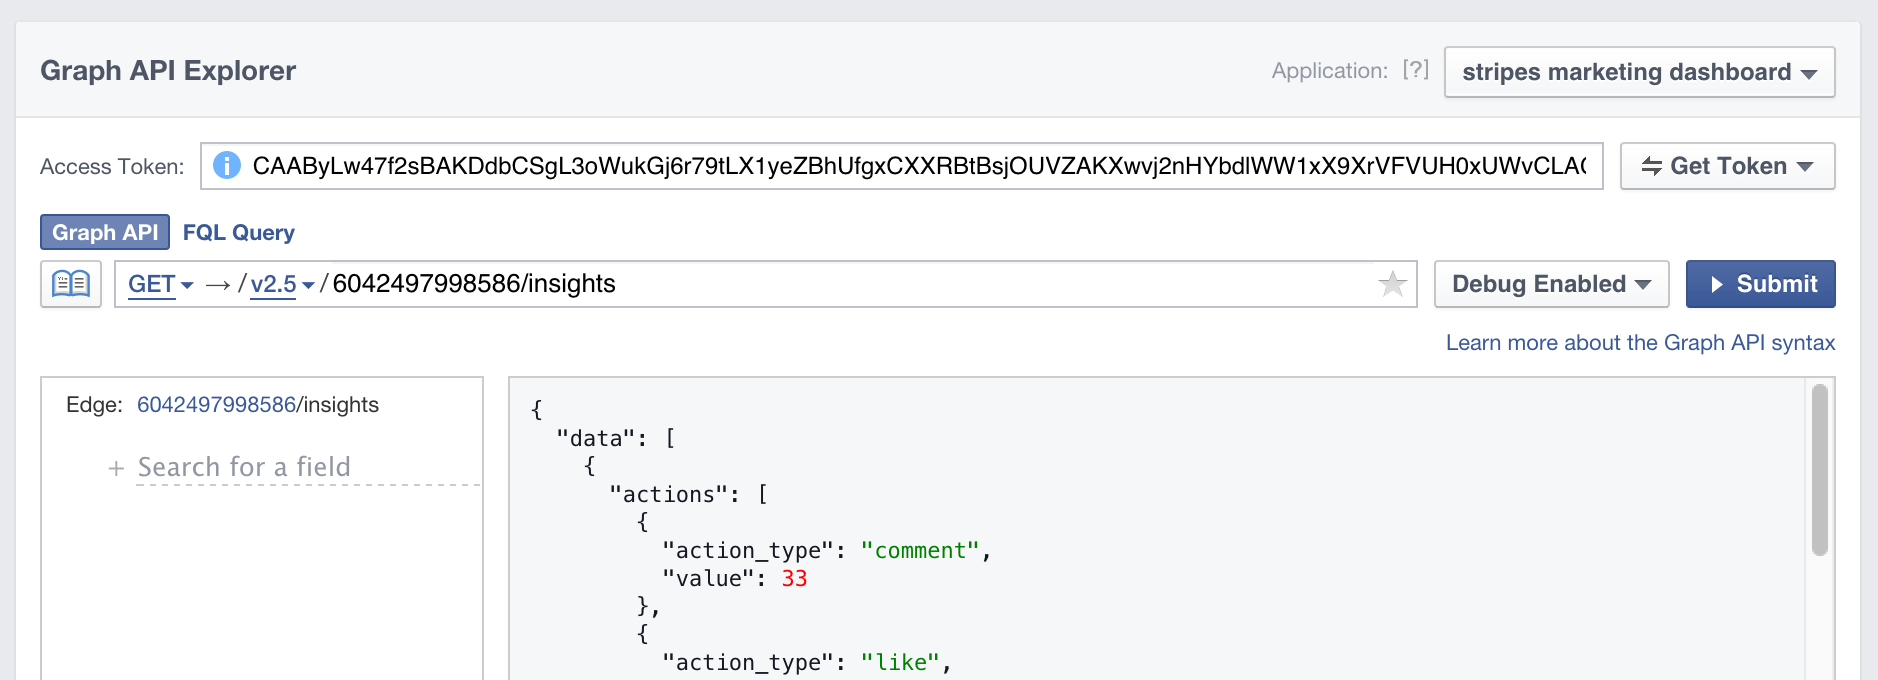The image size is (1878, 680).
Task: Open Learn more about the Graph API syntax
Action: click(x=1640, y=342)
